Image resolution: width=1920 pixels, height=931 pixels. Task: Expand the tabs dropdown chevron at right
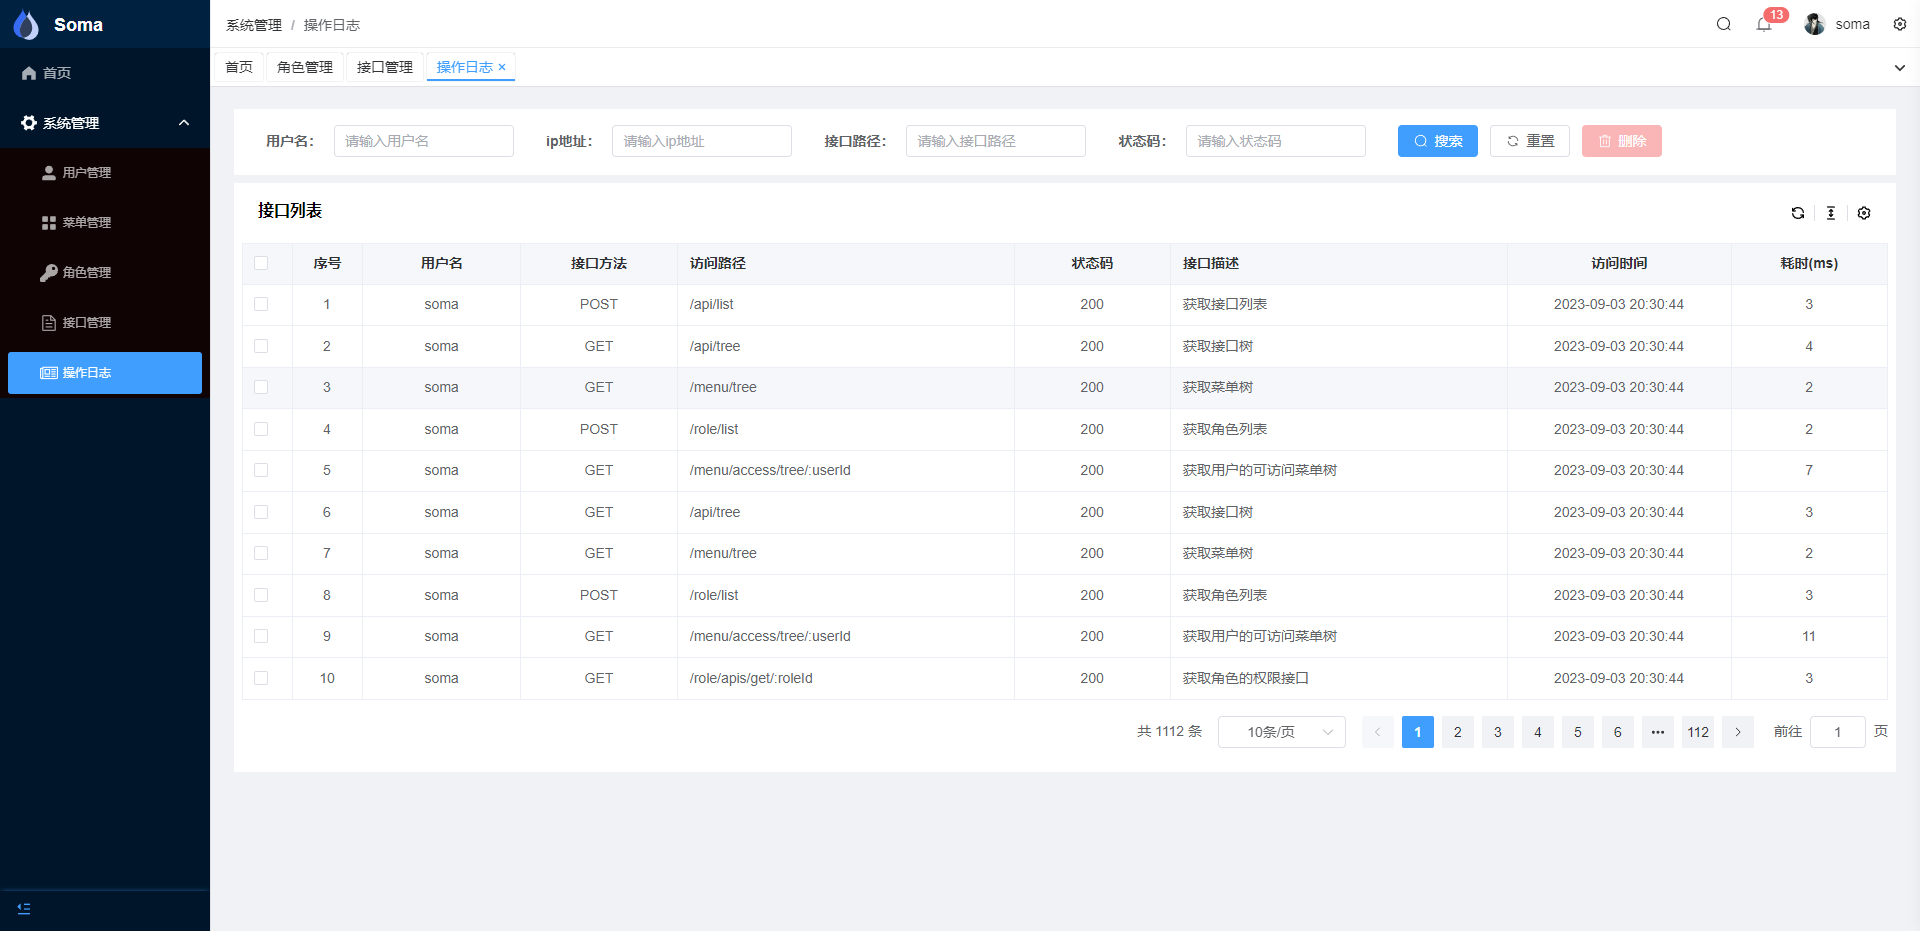click(1899, 68)
